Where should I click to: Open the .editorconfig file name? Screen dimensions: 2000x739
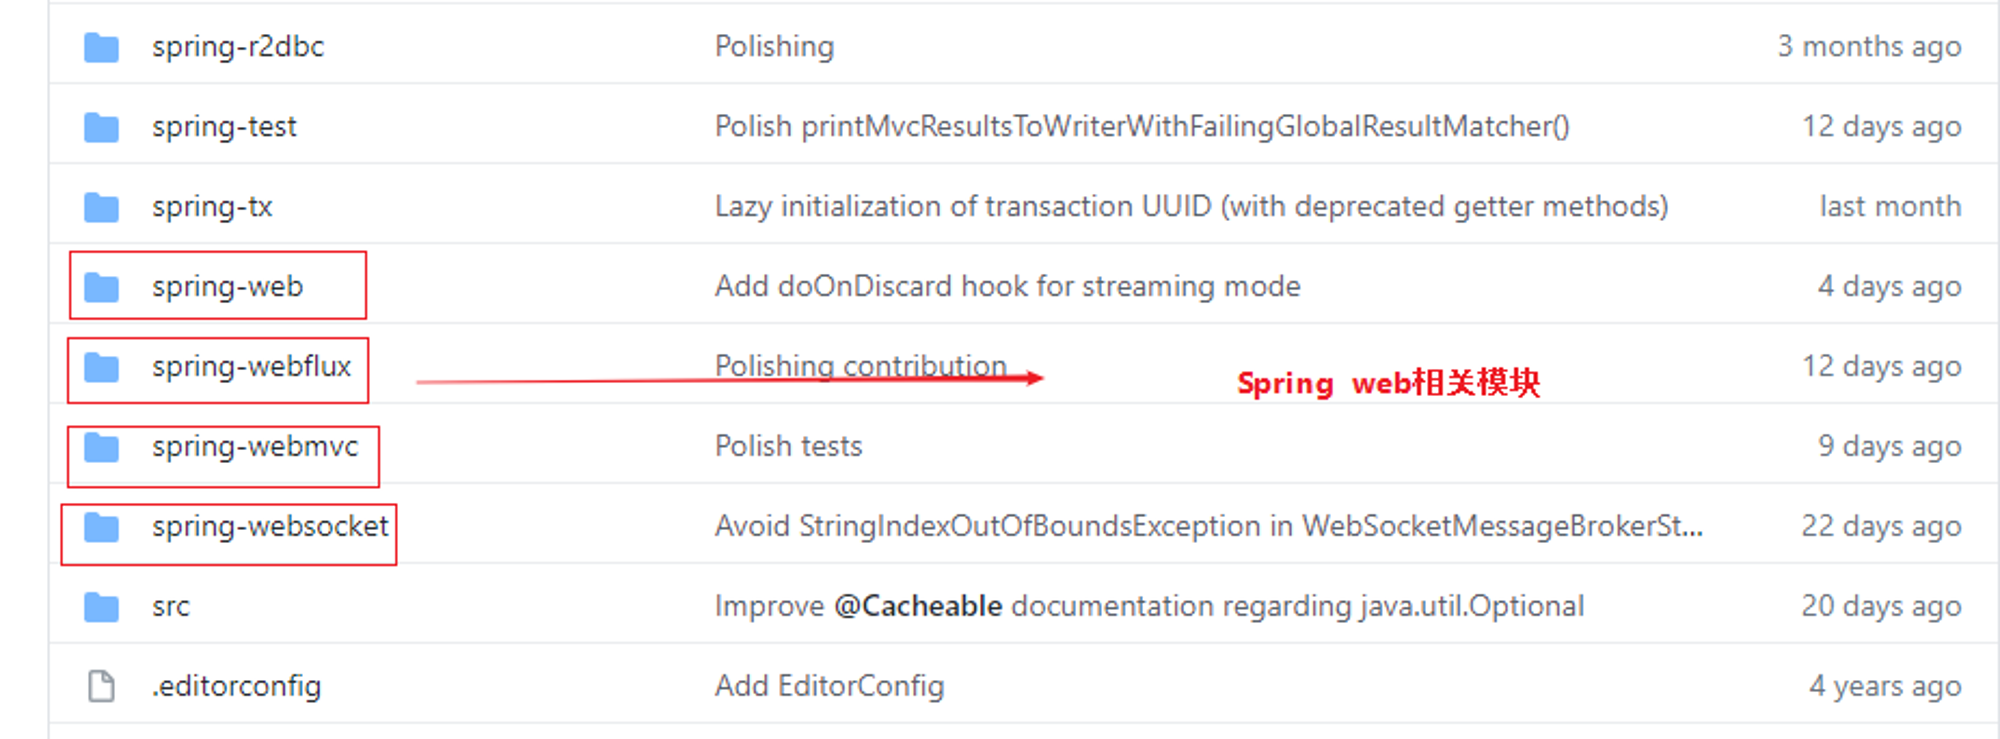click(236, 687)
